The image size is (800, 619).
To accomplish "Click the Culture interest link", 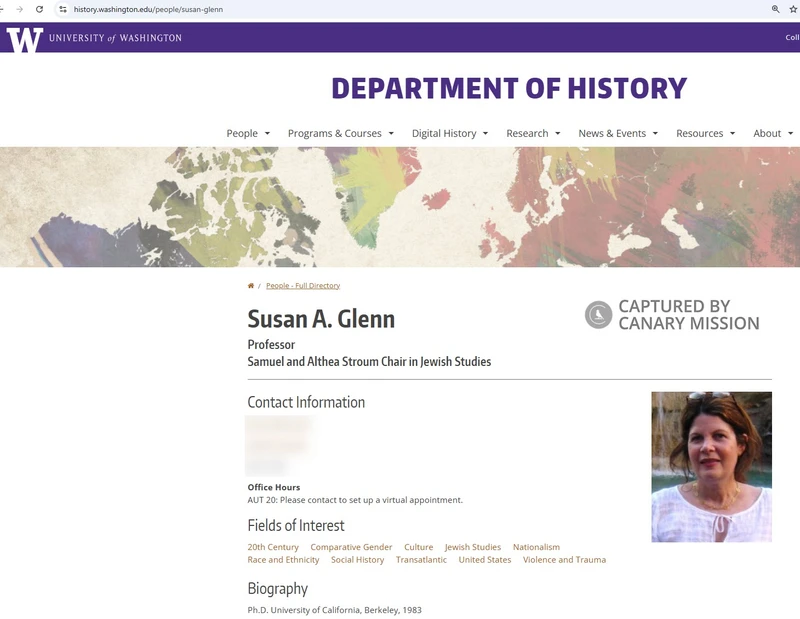I will pos(418,547).
